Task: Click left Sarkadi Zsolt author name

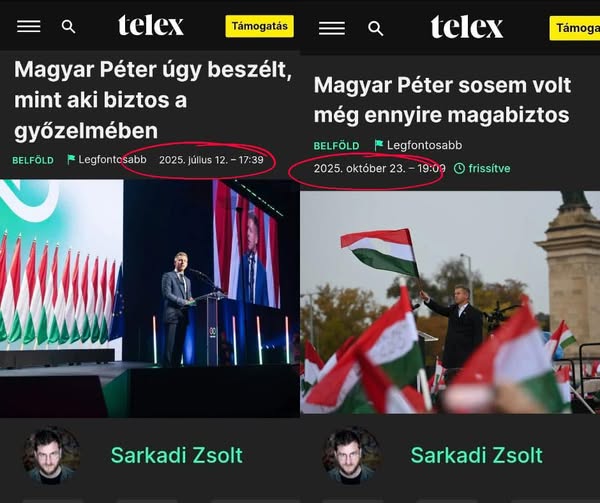Action: [177, 455]
